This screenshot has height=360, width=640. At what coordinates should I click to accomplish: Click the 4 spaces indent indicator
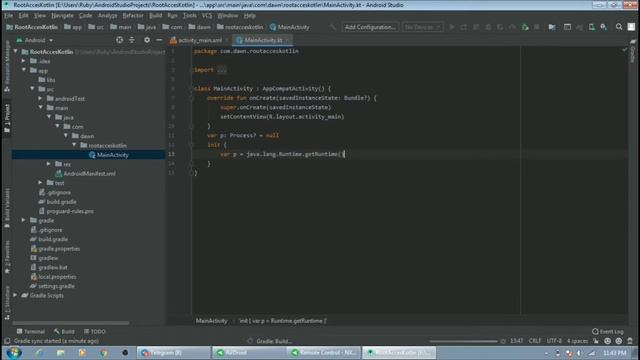click(577, 341)
